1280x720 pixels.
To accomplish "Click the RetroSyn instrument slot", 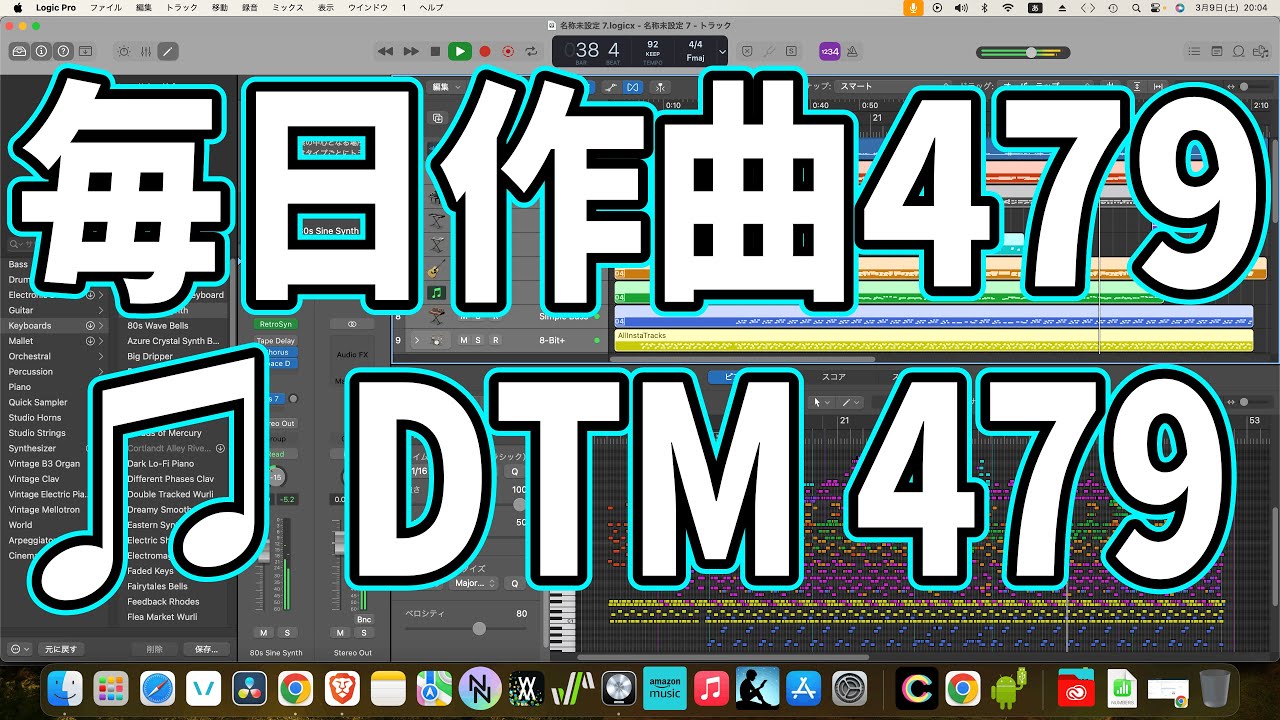I will 276,324.
